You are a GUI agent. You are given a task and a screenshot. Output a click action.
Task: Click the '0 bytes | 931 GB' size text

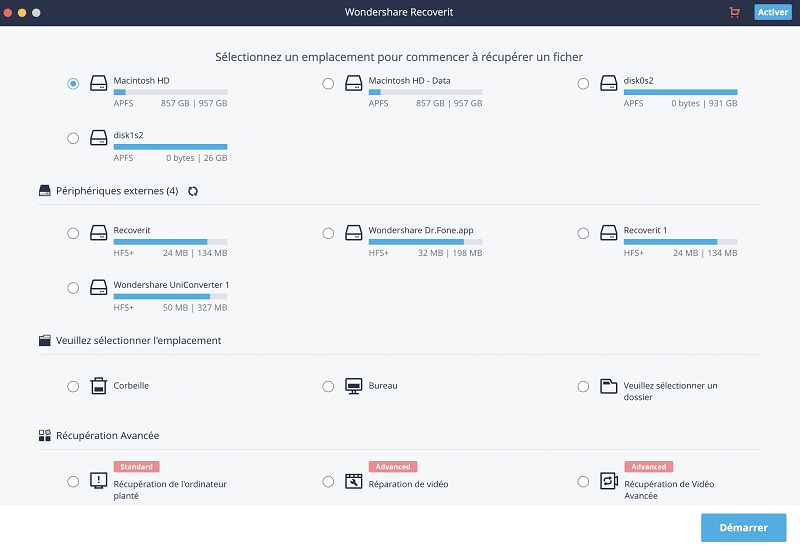(704, 103)
